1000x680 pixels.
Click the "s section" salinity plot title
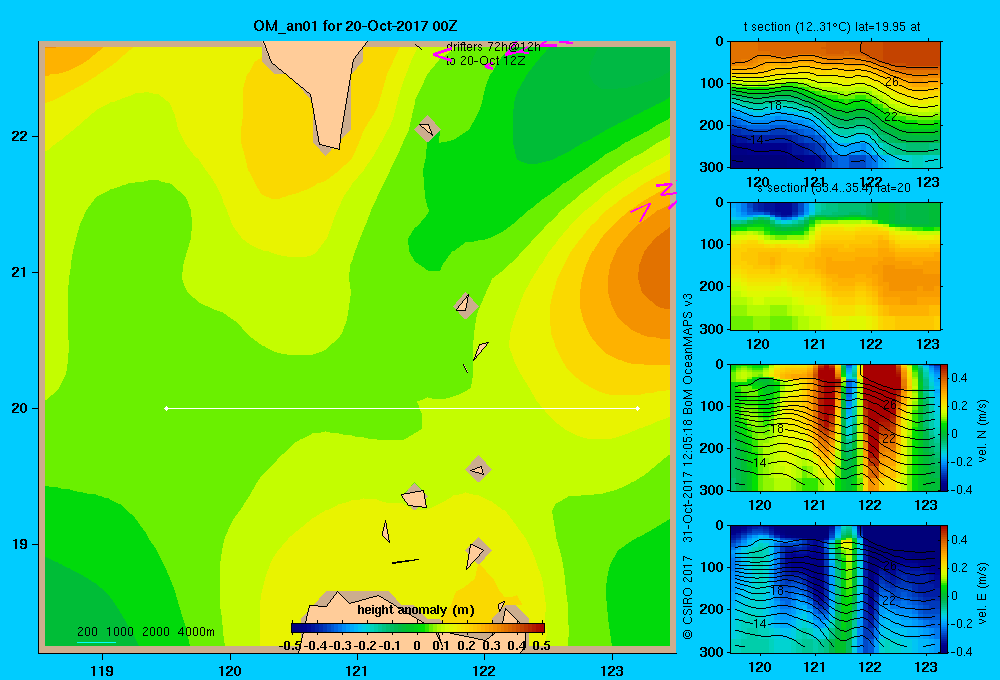[833, 188]
